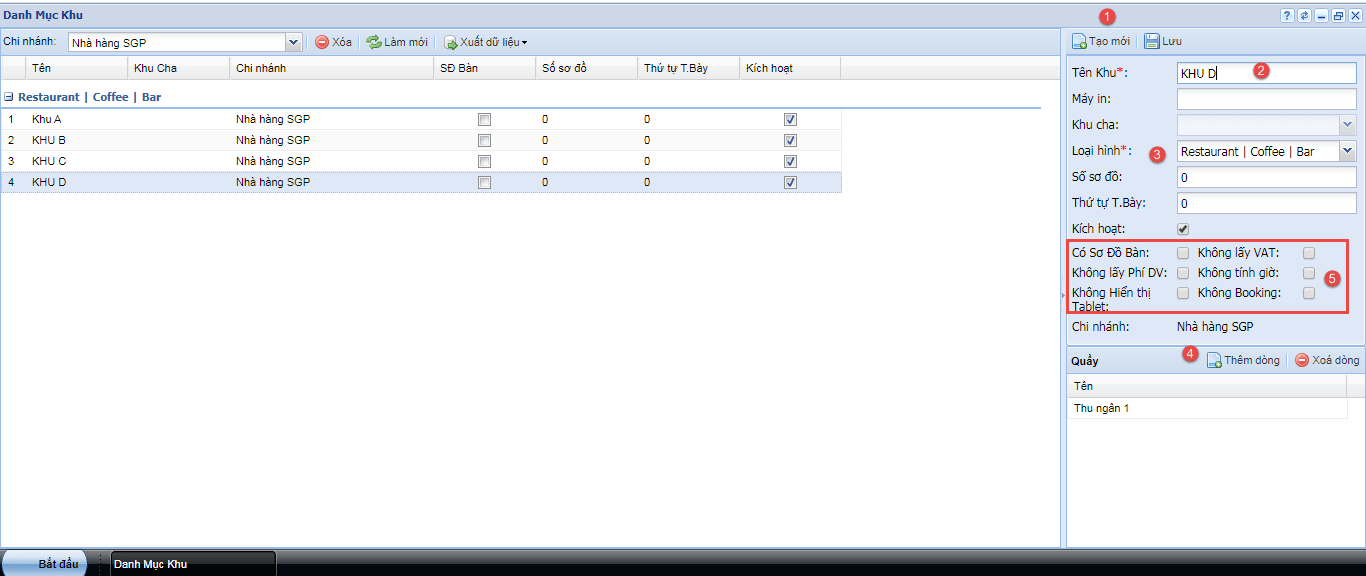Click Xoá dòng to remove a row
The image size is (1366, 576).
[x=1327, y=360]
